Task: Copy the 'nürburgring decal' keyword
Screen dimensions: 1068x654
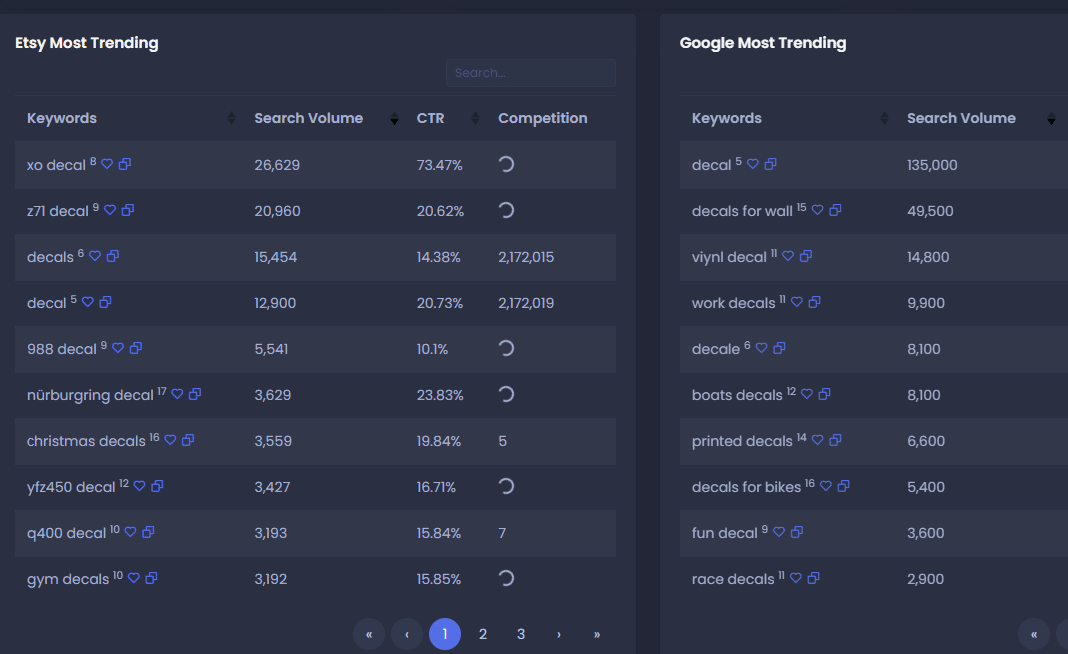Action: pyautogui.click(x=195, y=394)
